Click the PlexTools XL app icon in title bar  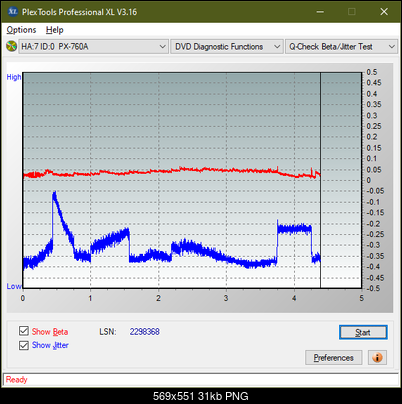pyautogui.click(x=13, y=12)
